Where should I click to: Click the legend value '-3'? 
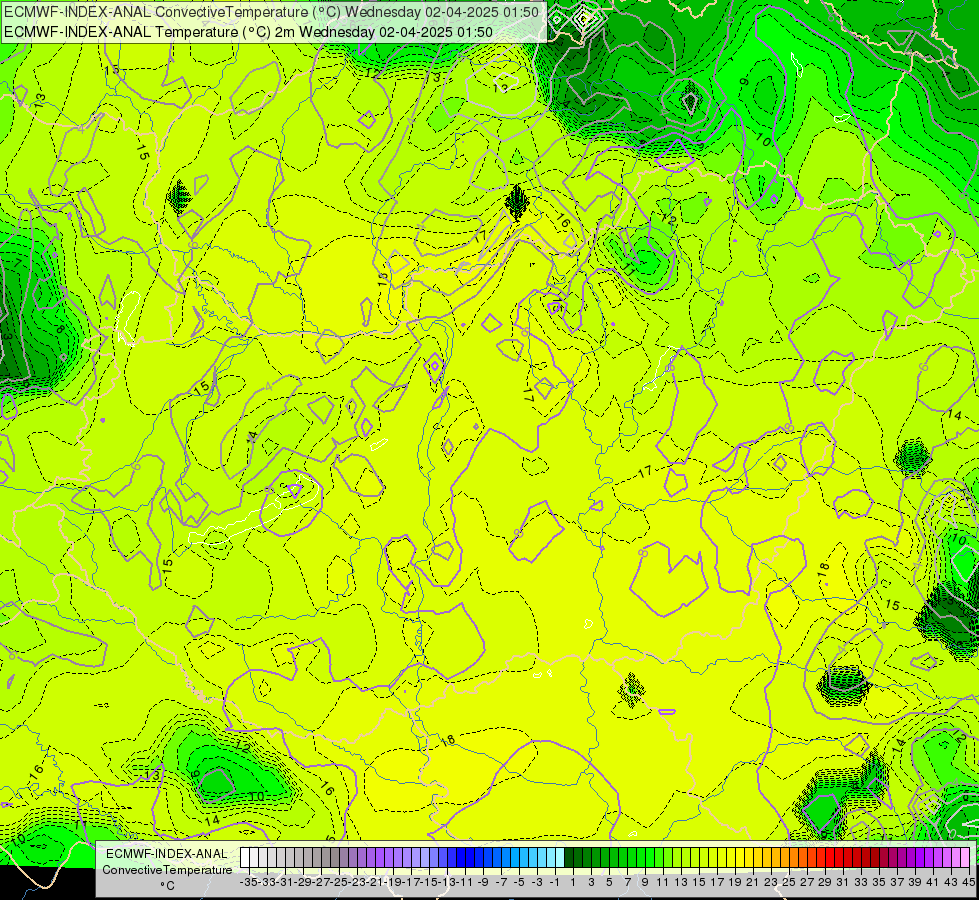tap(537, 883)
